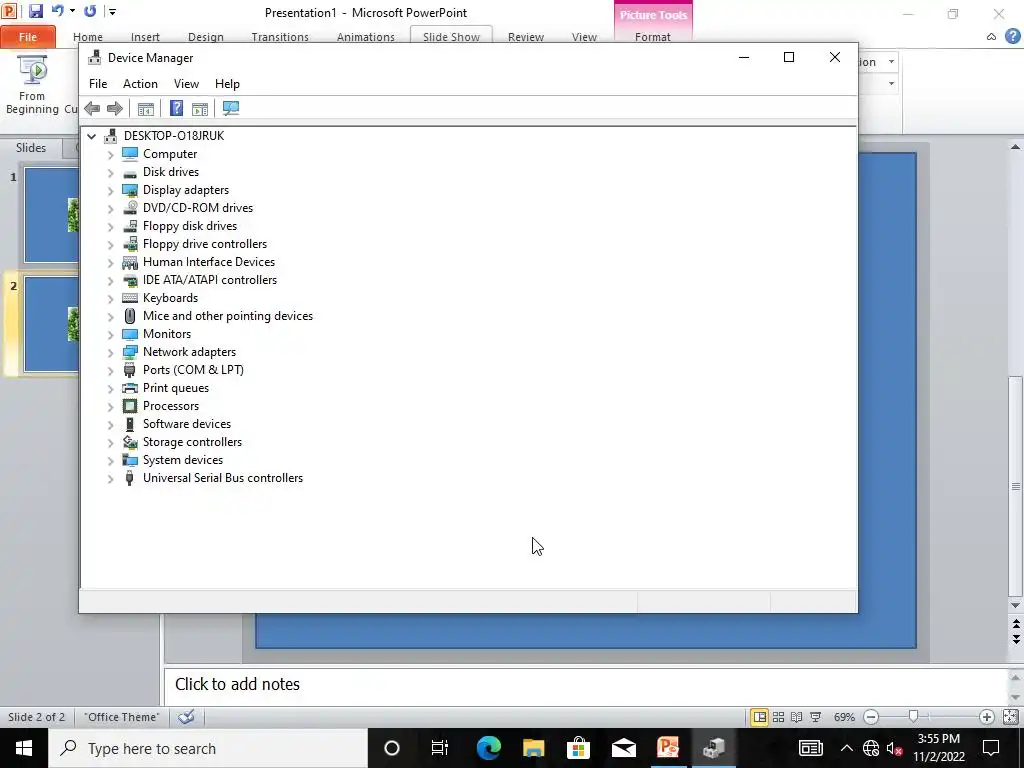Click the Show/Hide Action Pane toolbar icon
This screenshot has height=768, width=1024.
tap(200, 108)
